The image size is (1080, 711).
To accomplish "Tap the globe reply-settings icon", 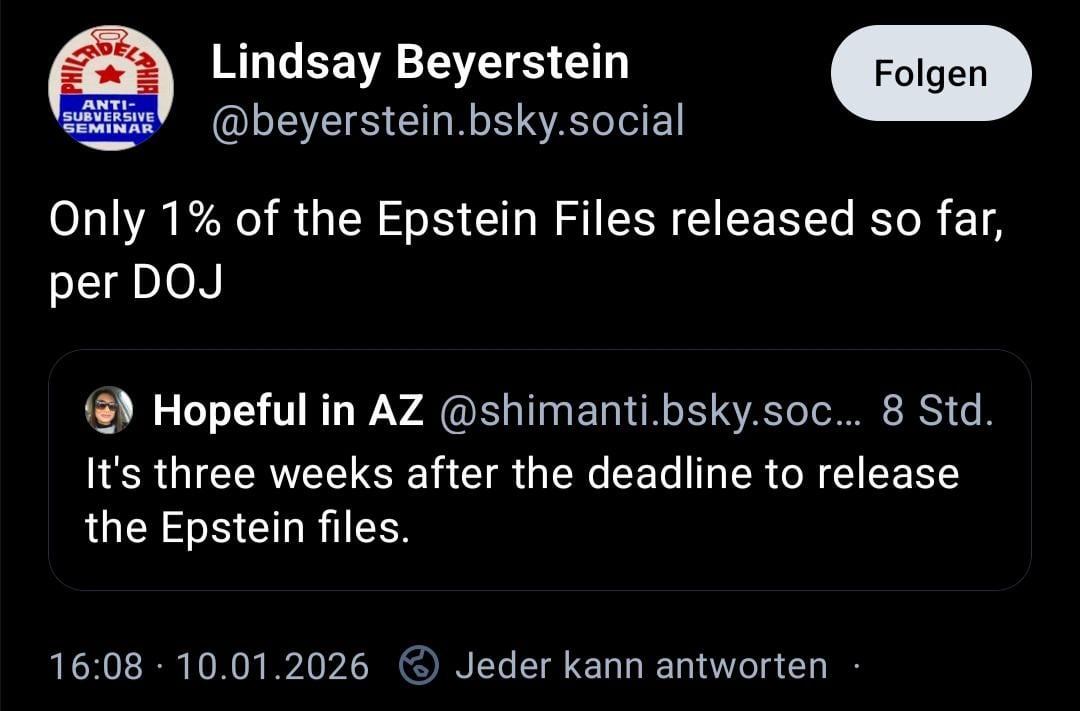I will (x=419, y=665).
